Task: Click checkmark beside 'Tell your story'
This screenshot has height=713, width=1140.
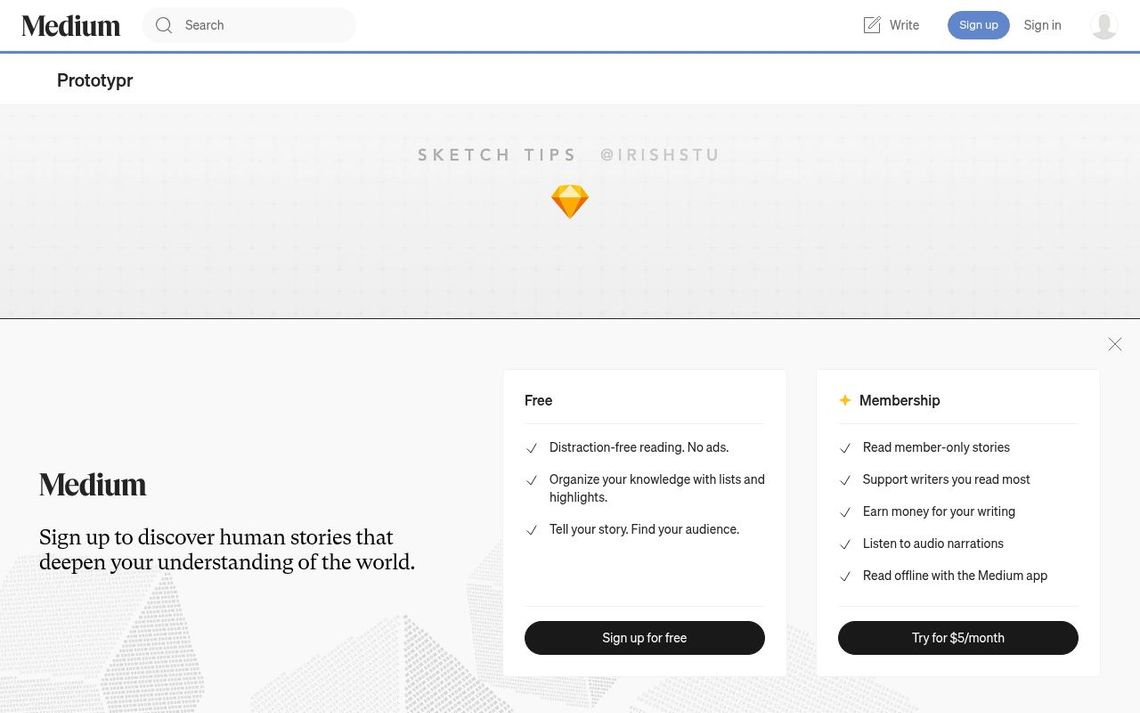Action: (531, 530)
